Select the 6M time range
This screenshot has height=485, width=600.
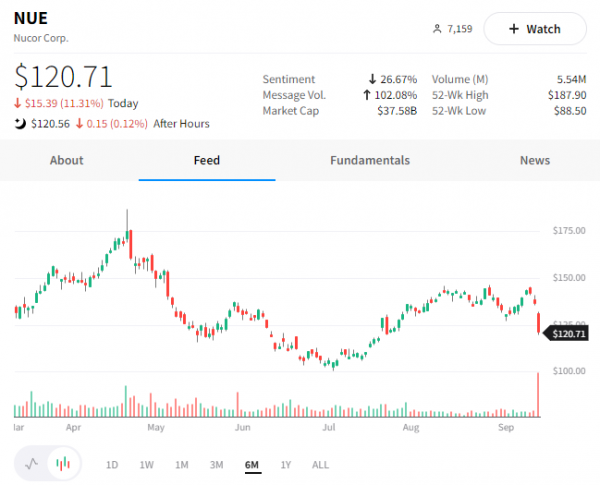252,465
